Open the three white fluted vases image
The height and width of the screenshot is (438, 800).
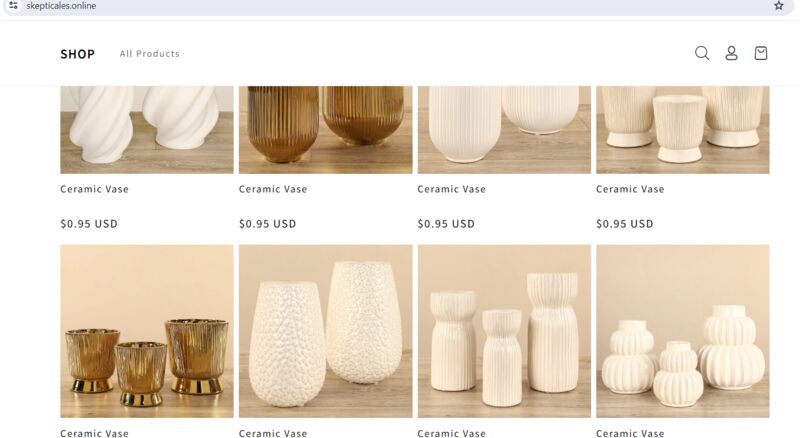[x=504, y=331]
